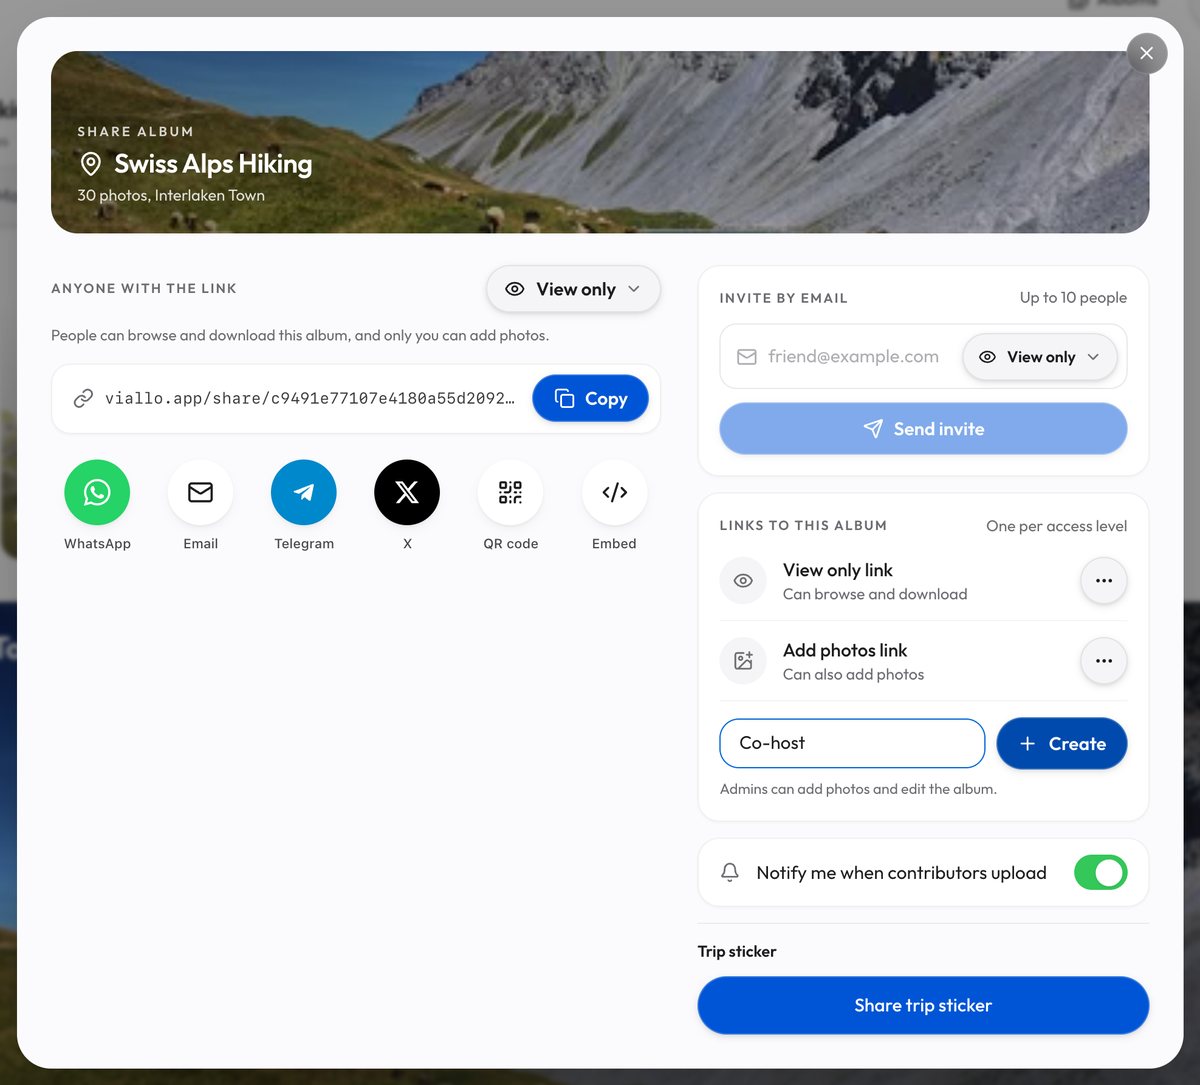Click the chain link icon beside share URL
This screenshot has height=1085, width=1200.
pos(83,399)
